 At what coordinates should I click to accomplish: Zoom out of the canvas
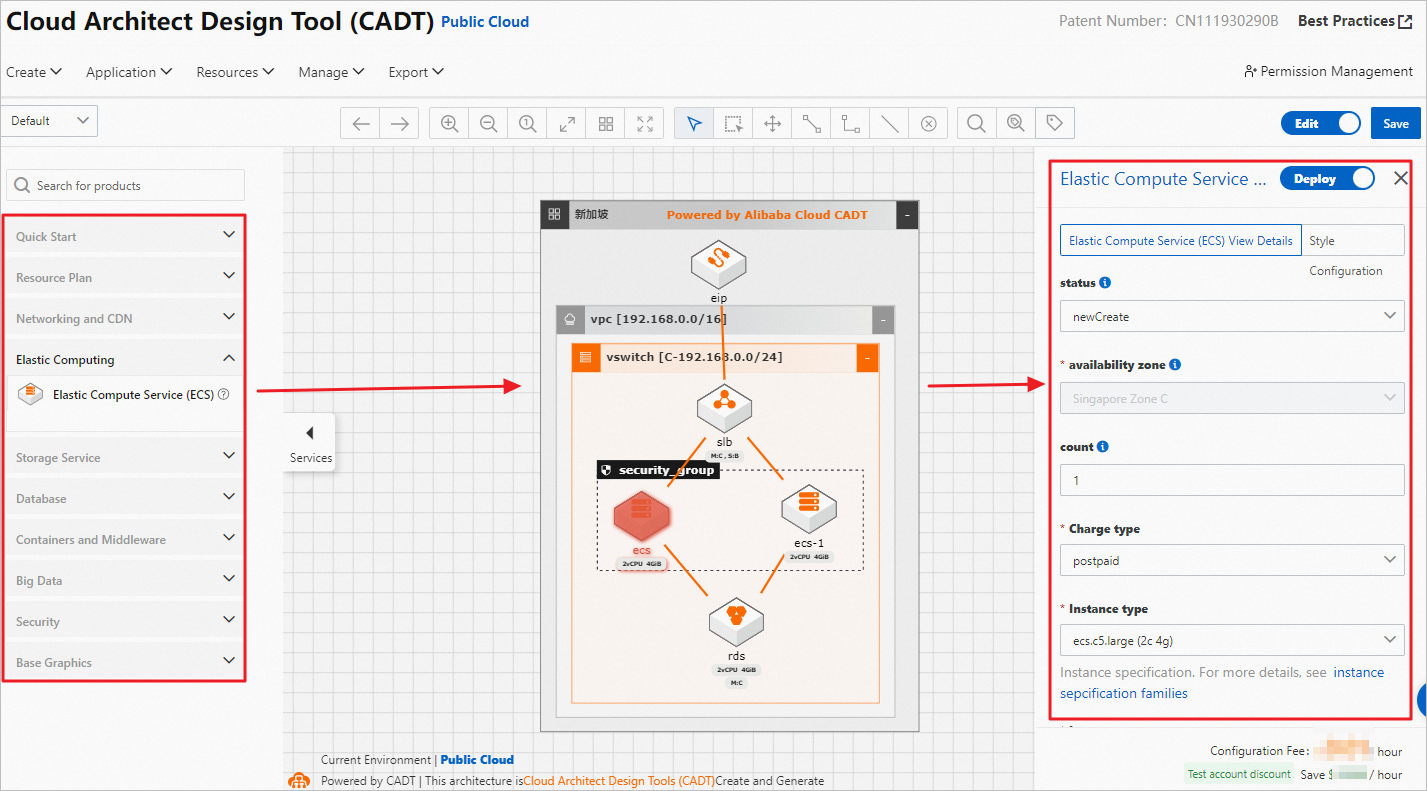[488, 124]
